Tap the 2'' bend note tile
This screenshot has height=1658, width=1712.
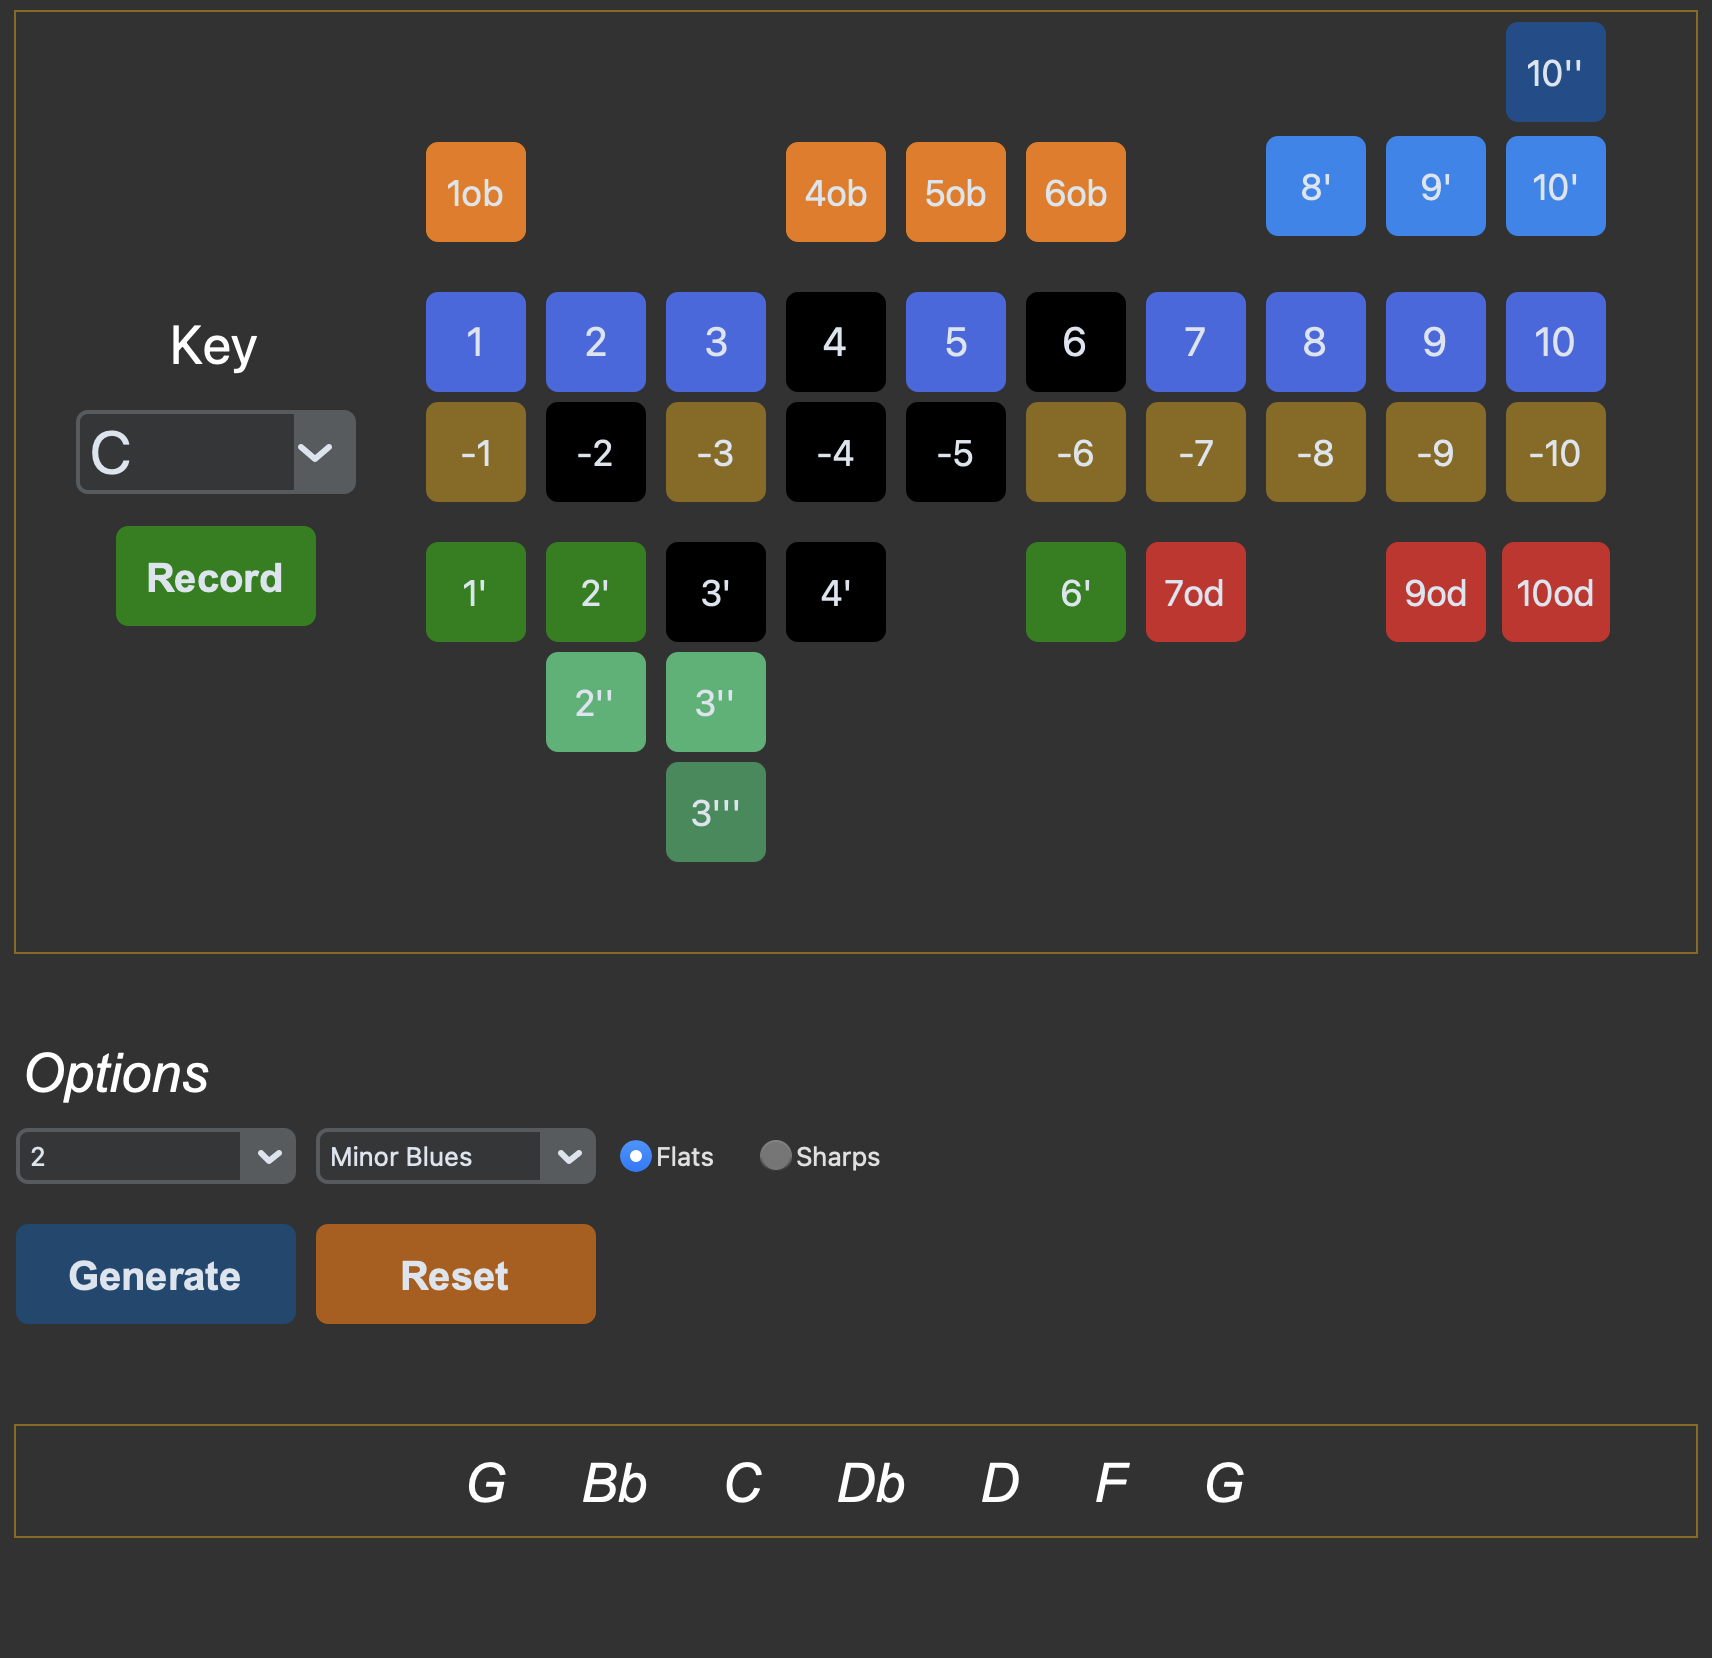[x=596, y=702]
